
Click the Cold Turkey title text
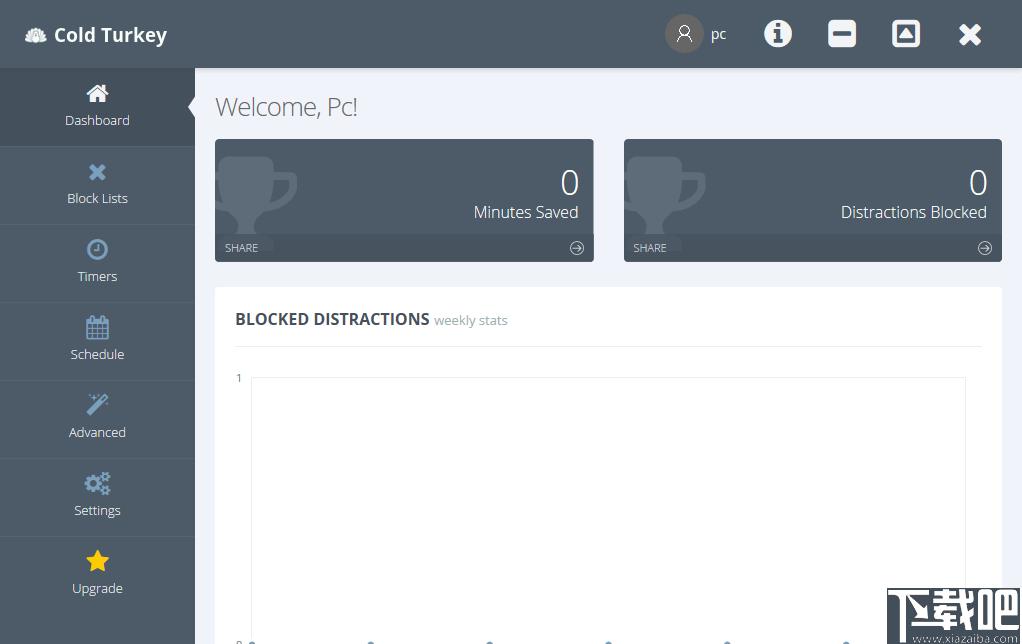coord(110,35)
